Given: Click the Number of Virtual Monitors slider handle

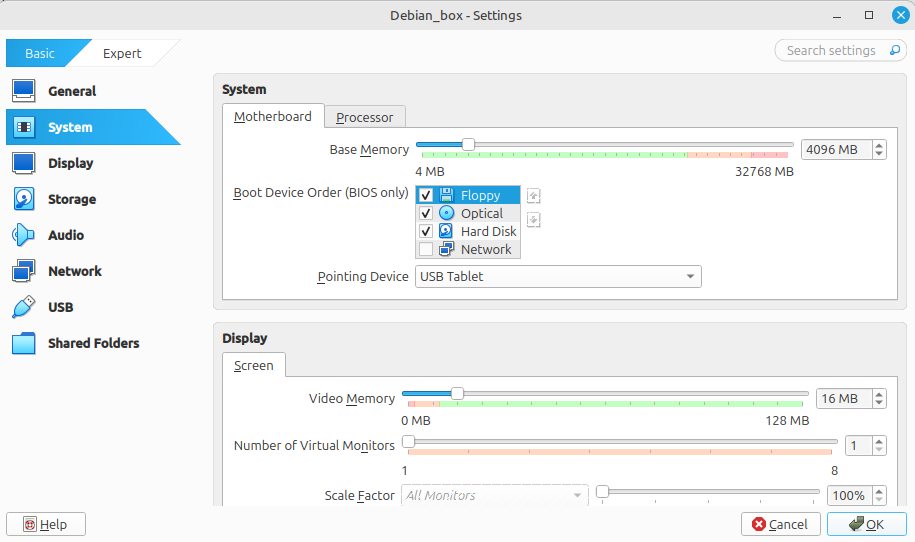Looking at the screenshot, I should point(408,441).
